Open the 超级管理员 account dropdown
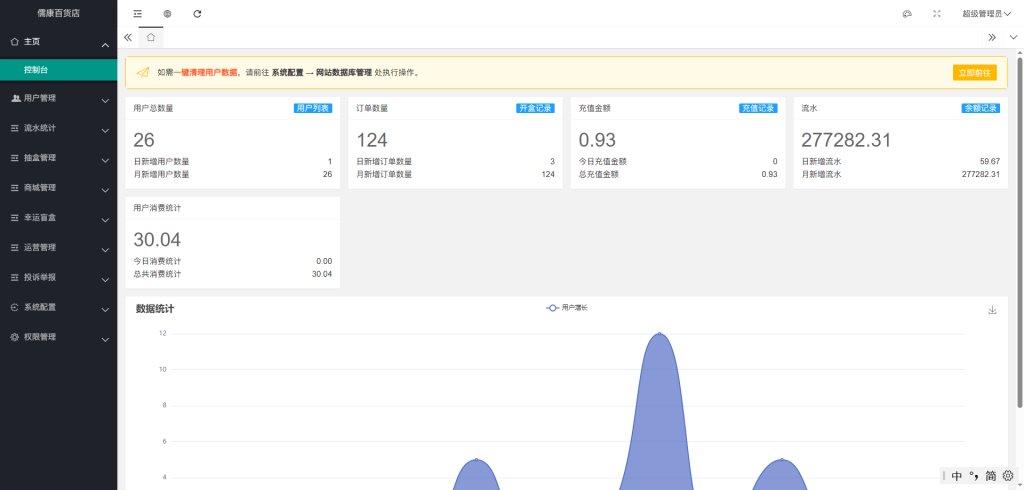Viewport: 1024px width, 490px height. (x=987, y=14)
